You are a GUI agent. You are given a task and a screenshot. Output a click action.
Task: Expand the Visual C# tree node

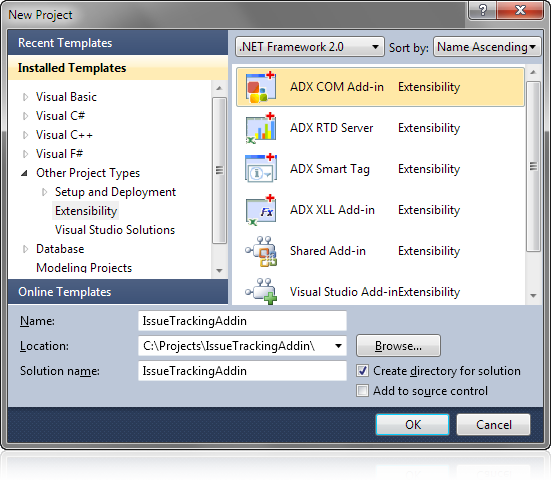click(x=25, y=116)
